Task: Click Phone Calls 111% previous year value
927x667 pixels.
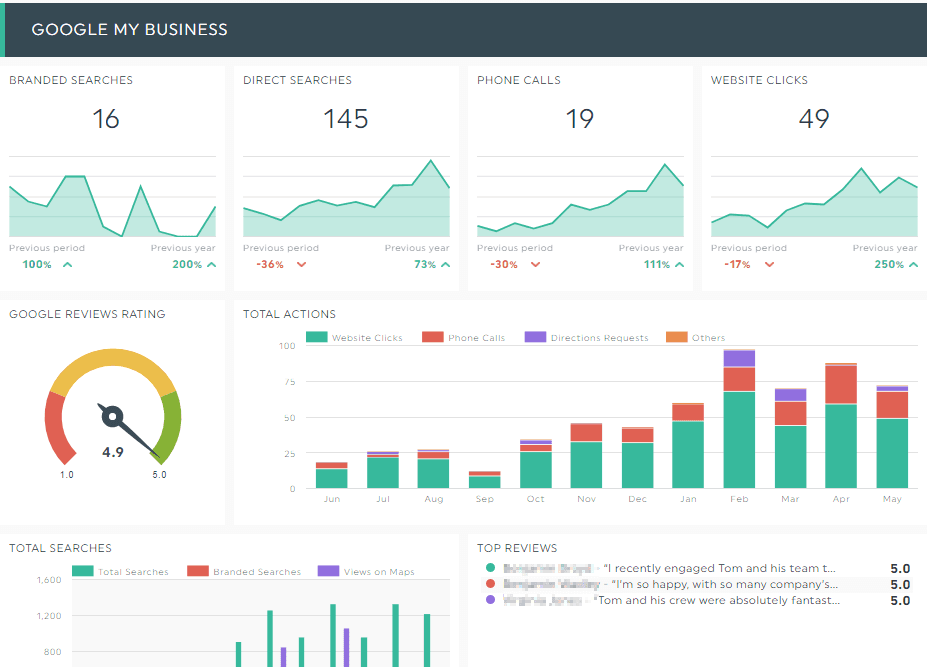Action: (656, 264)
